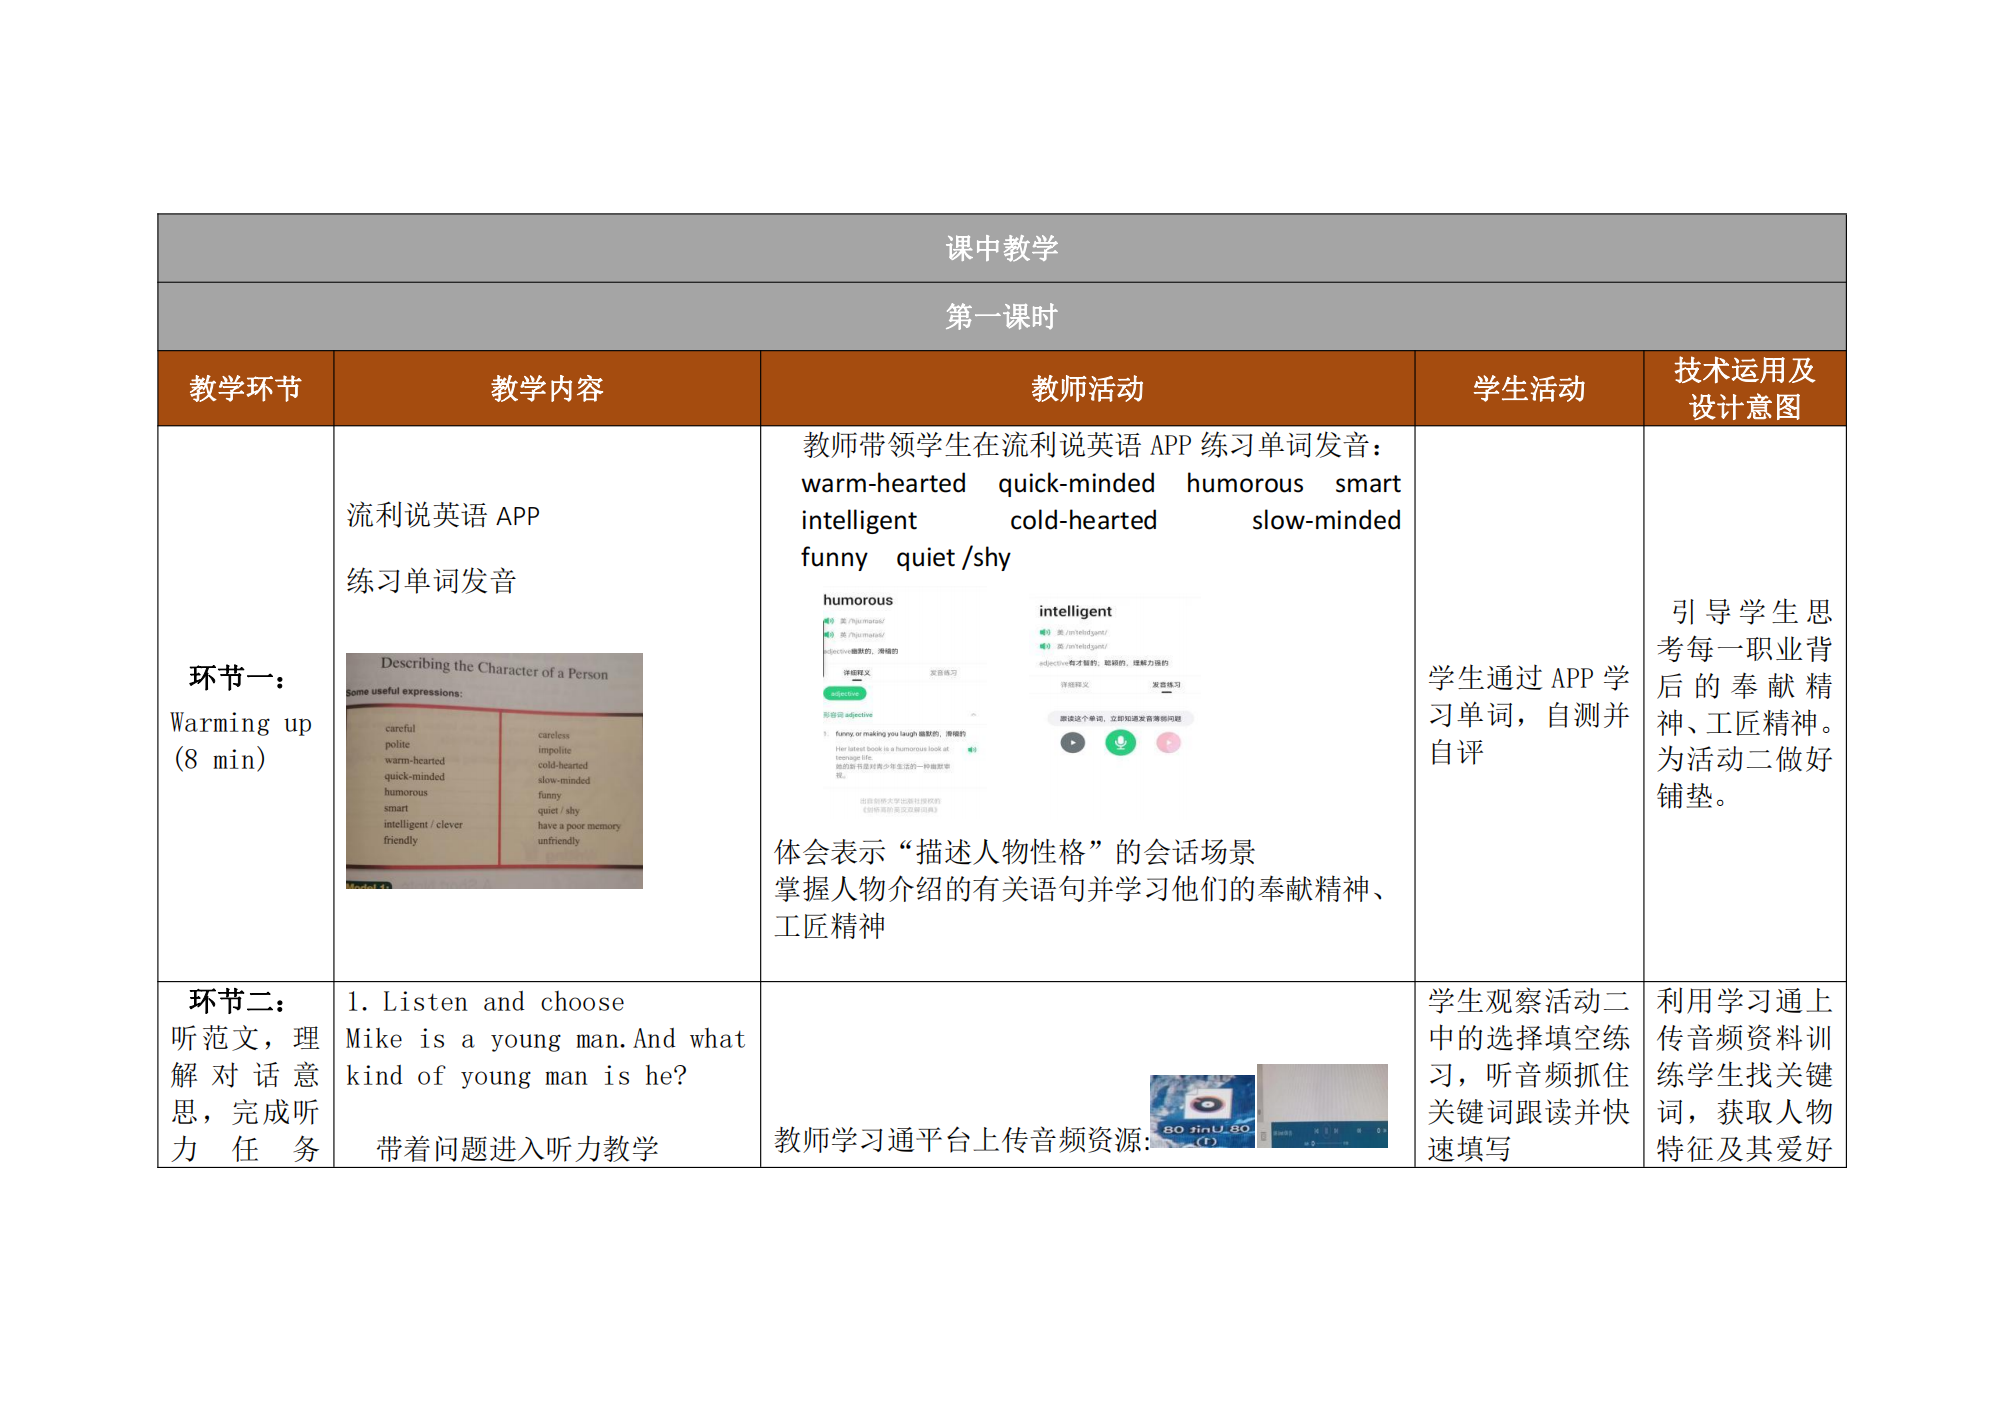Click the '技术运用及设计意图' column header
The width and height of the screenshot is (1995, 1411).
[x=1745, y=388]
